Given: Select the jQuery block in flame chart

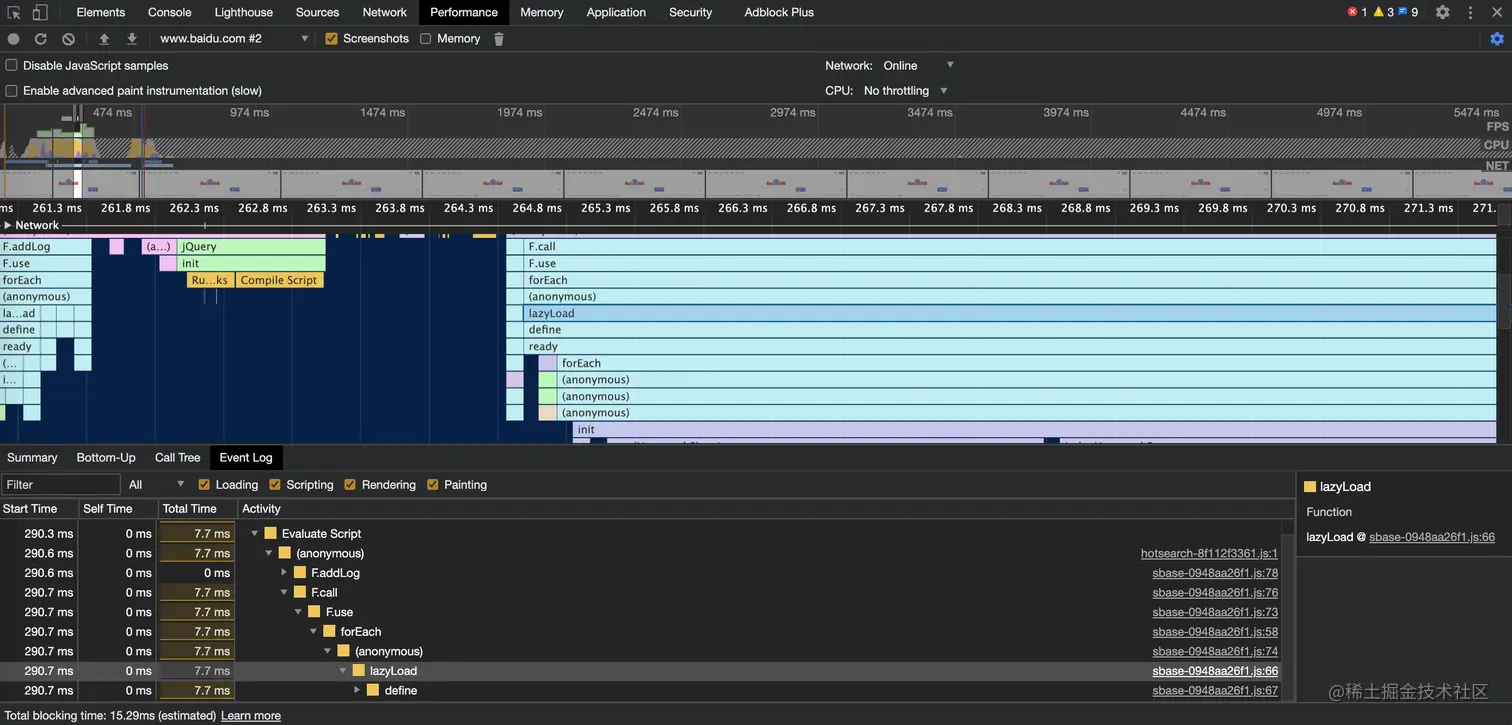Looking at the screenshot, I should pos(252,247).
